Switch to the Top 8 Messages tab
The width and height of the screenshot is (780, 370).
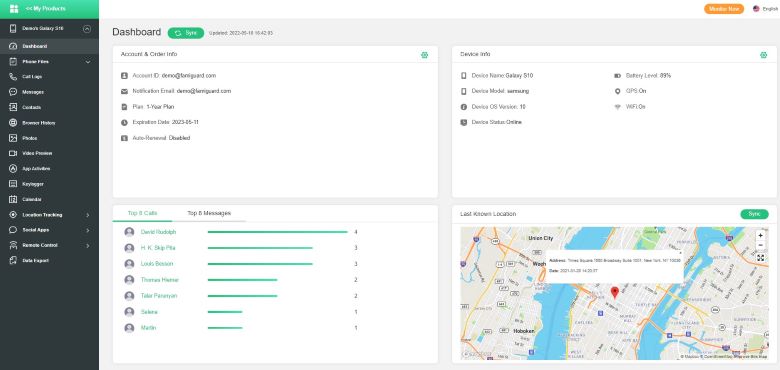[209, 213]
